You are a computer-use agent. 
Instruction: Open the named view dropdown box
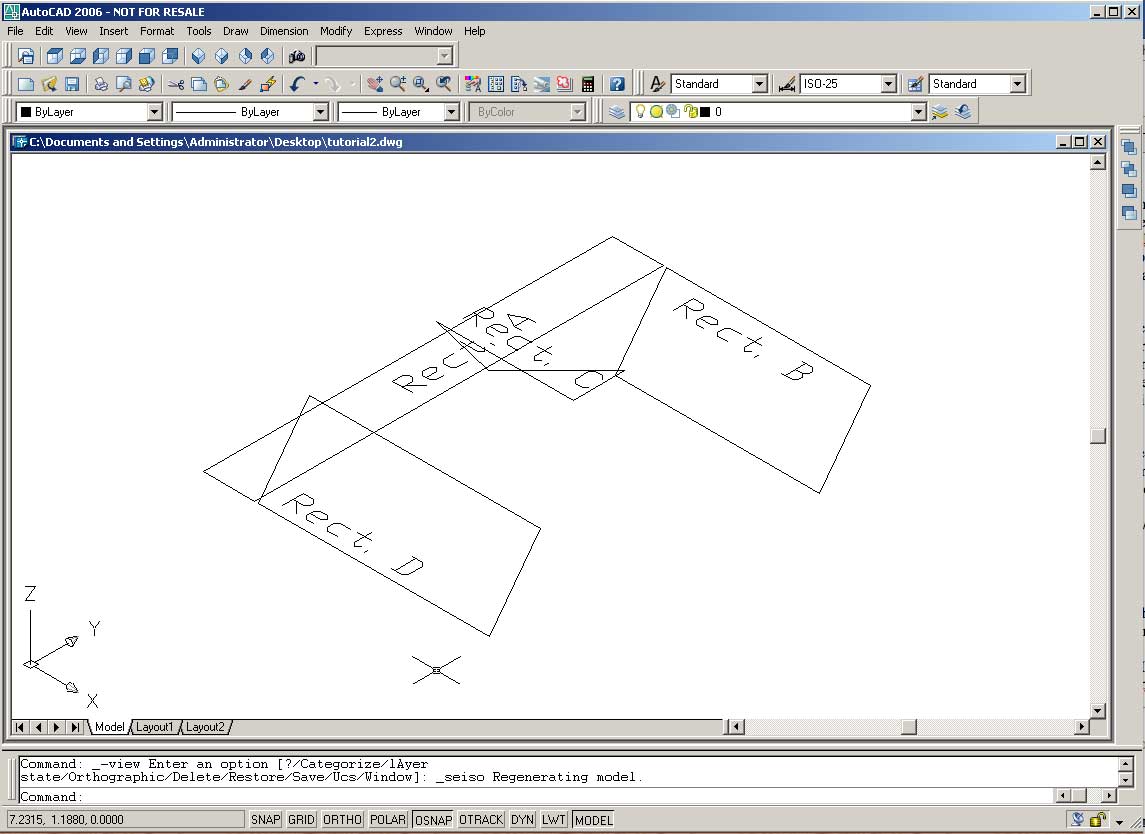[384, 56]
